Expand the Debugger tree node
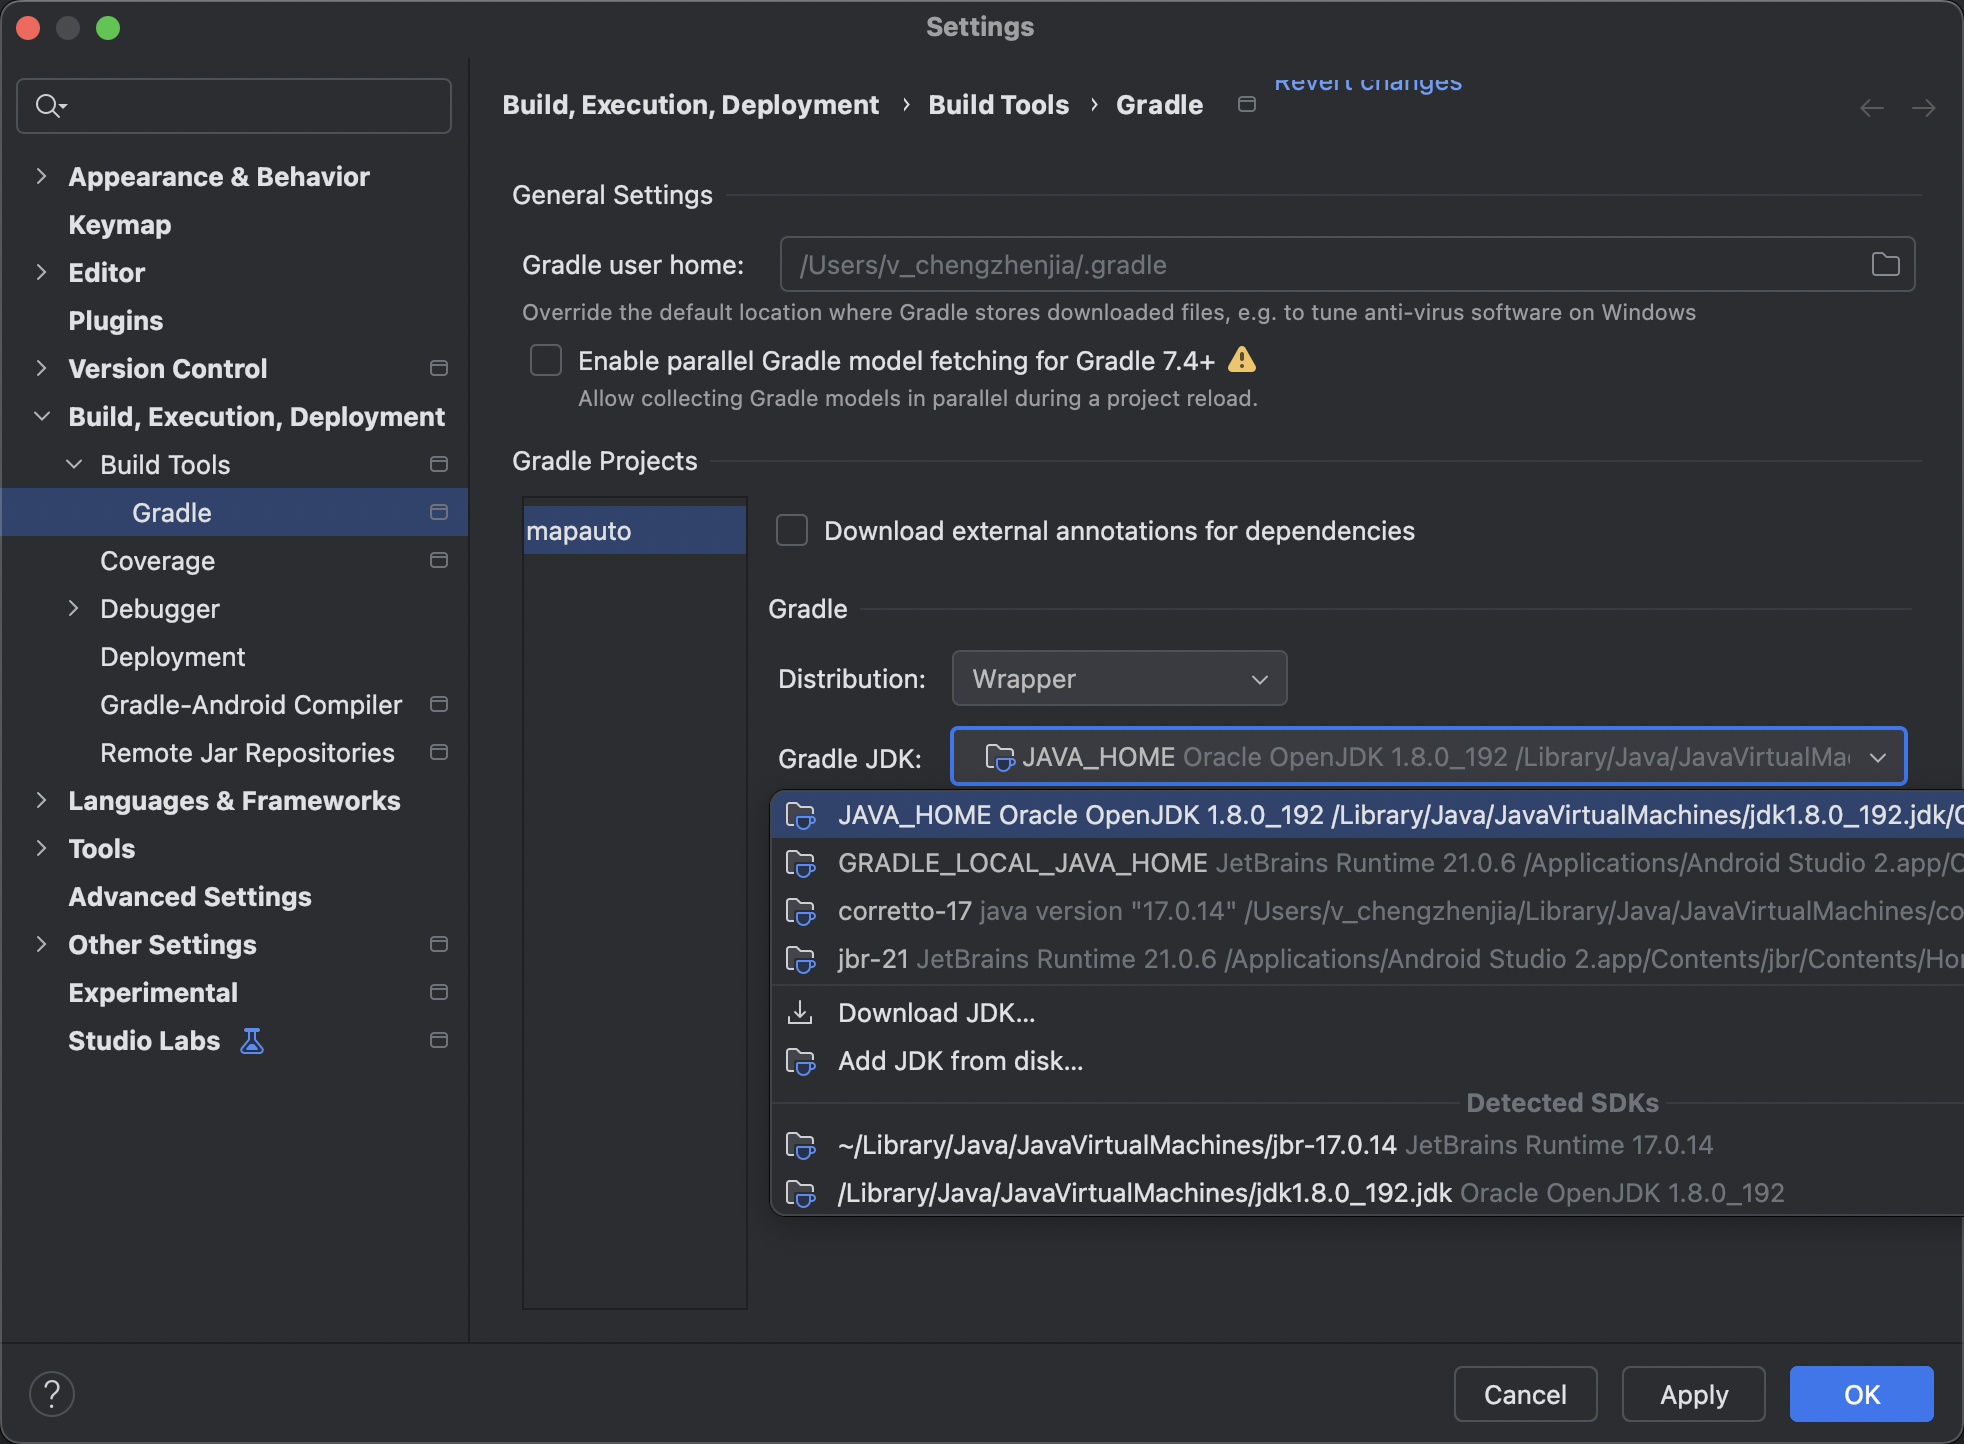 [x=73, y=608]
